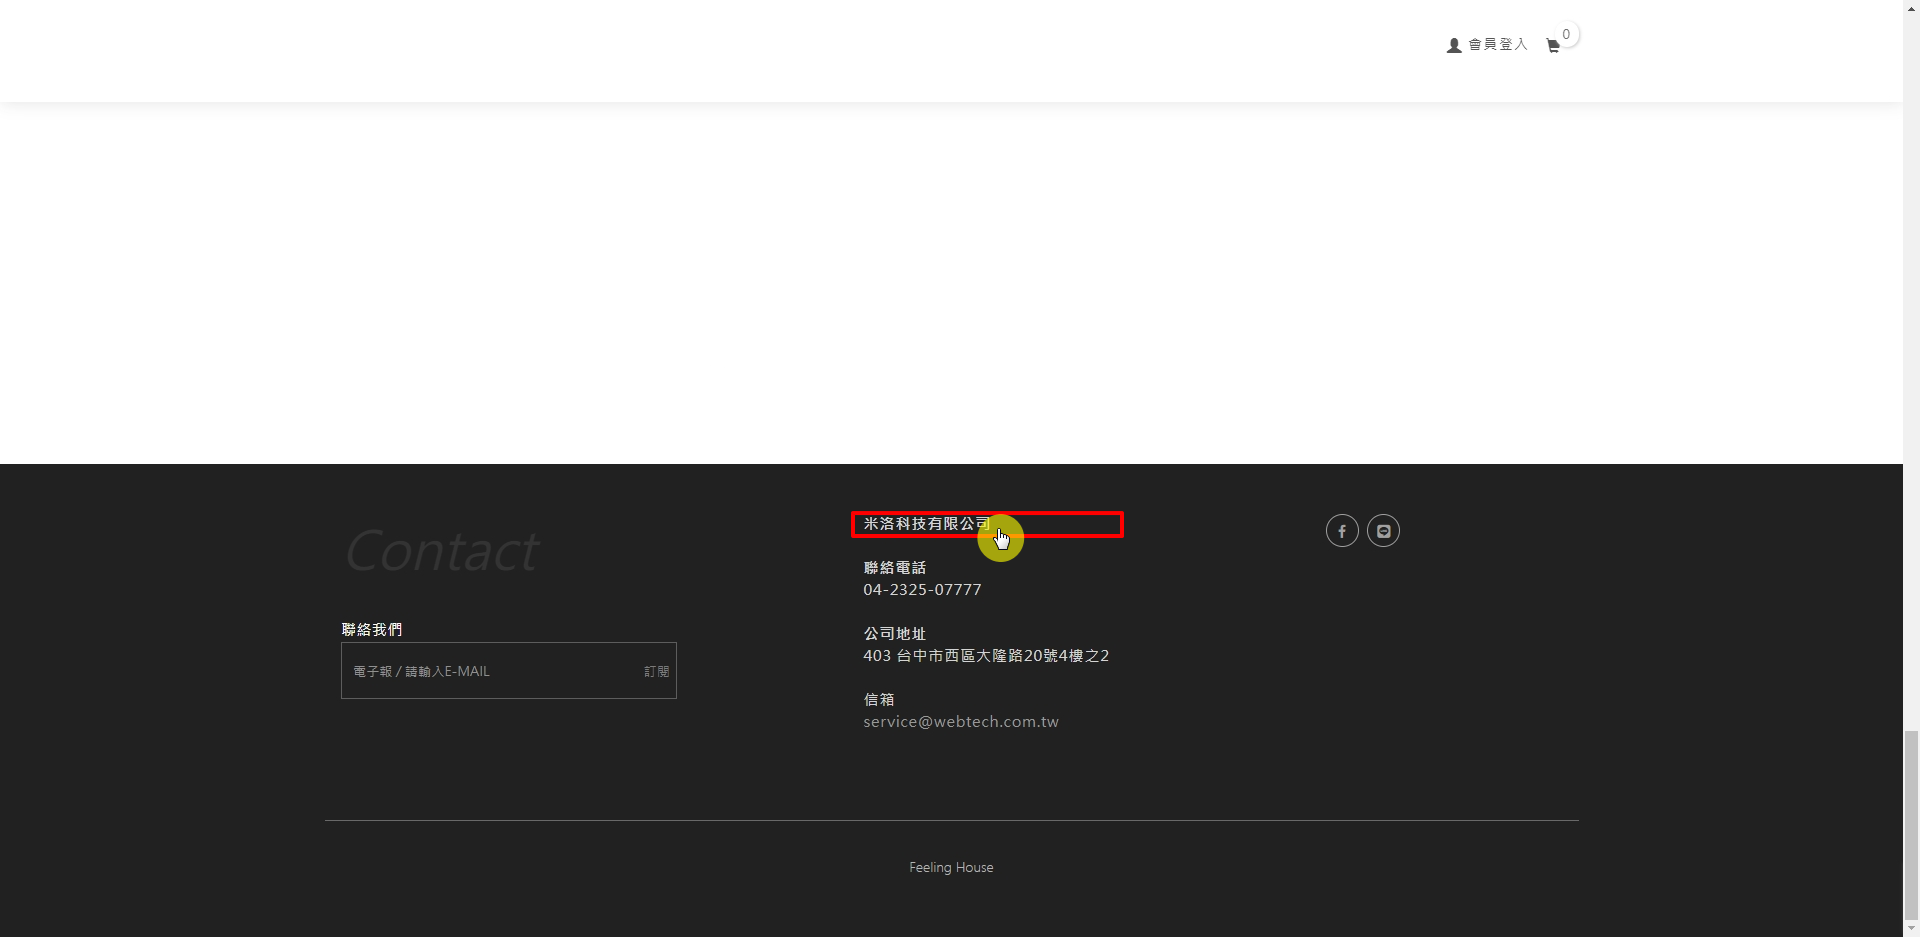Screen dimensions: 1920x937
Task: Open the LINE chat social icon
Action: pos(1383,531)
